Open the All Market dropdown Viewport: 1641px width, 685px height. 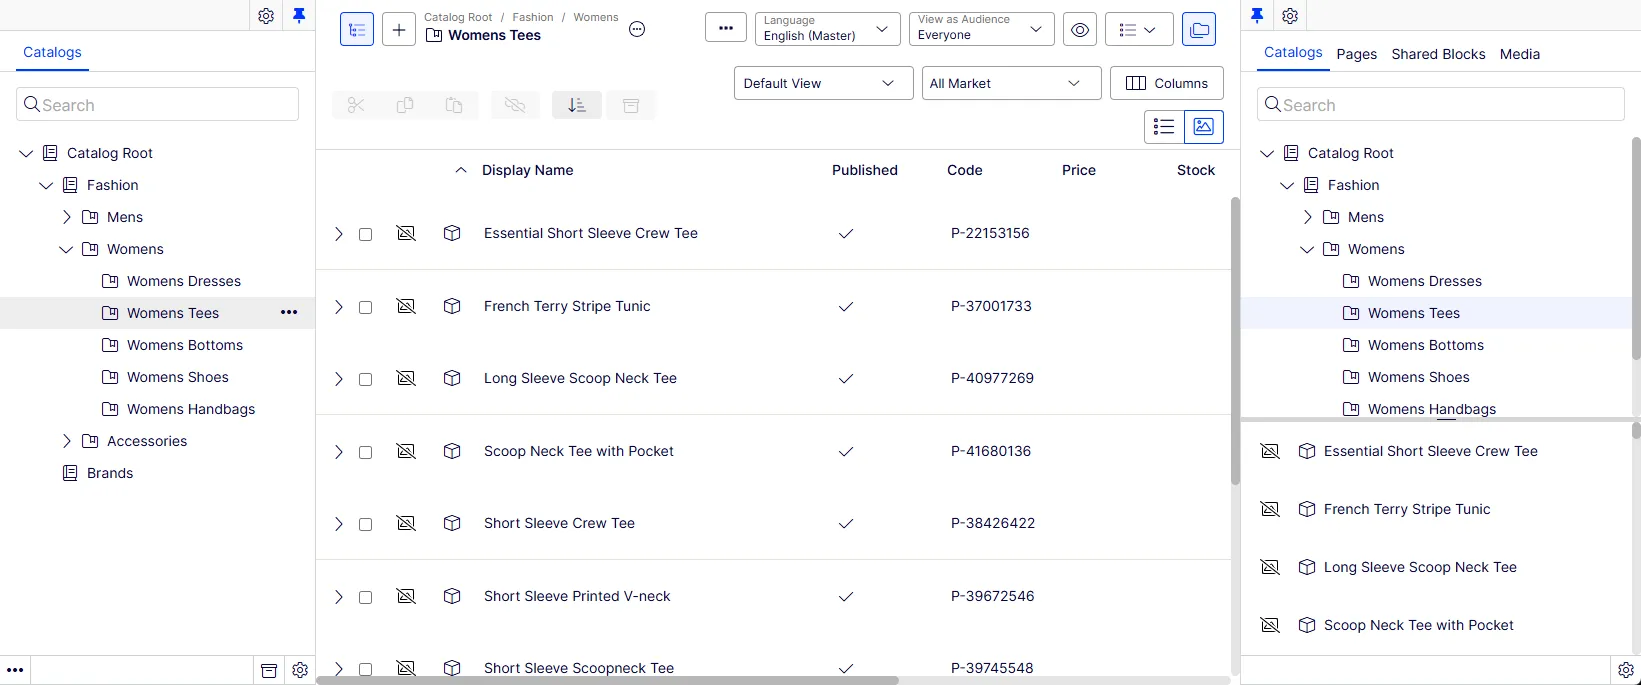(1011, 83)
